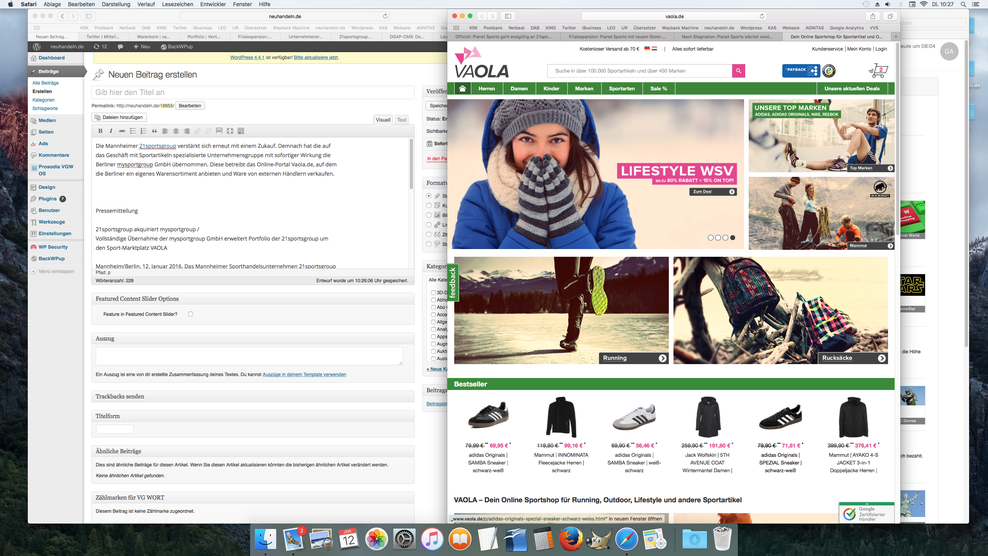
Task: Open GIMP from the Dock
Action: (598, 540)
